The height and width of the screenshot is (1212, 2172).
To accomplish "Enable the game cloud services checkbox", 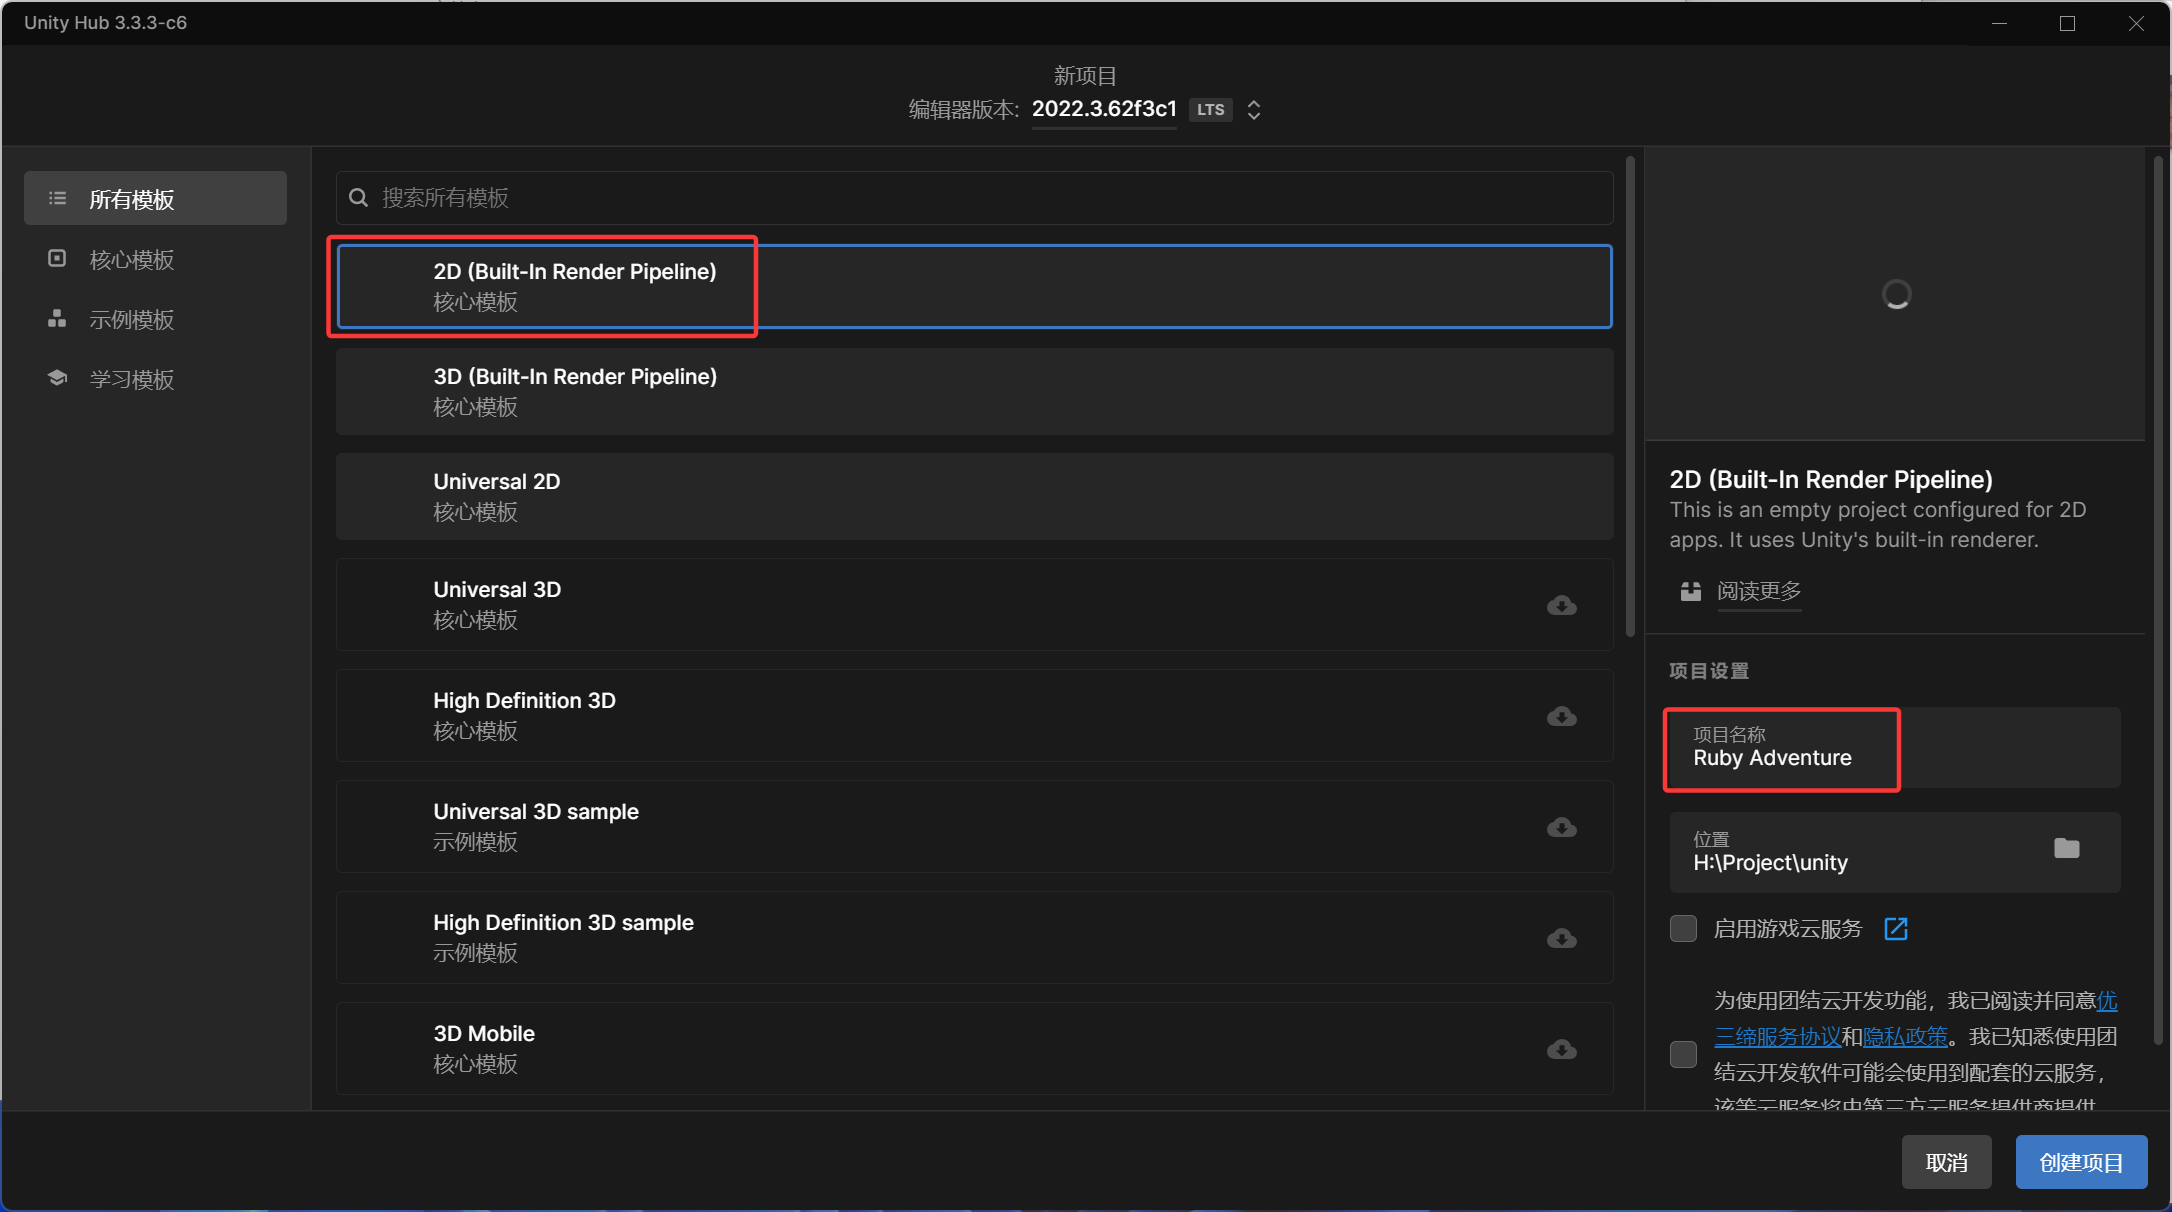I will click(x=1683, y=929).
